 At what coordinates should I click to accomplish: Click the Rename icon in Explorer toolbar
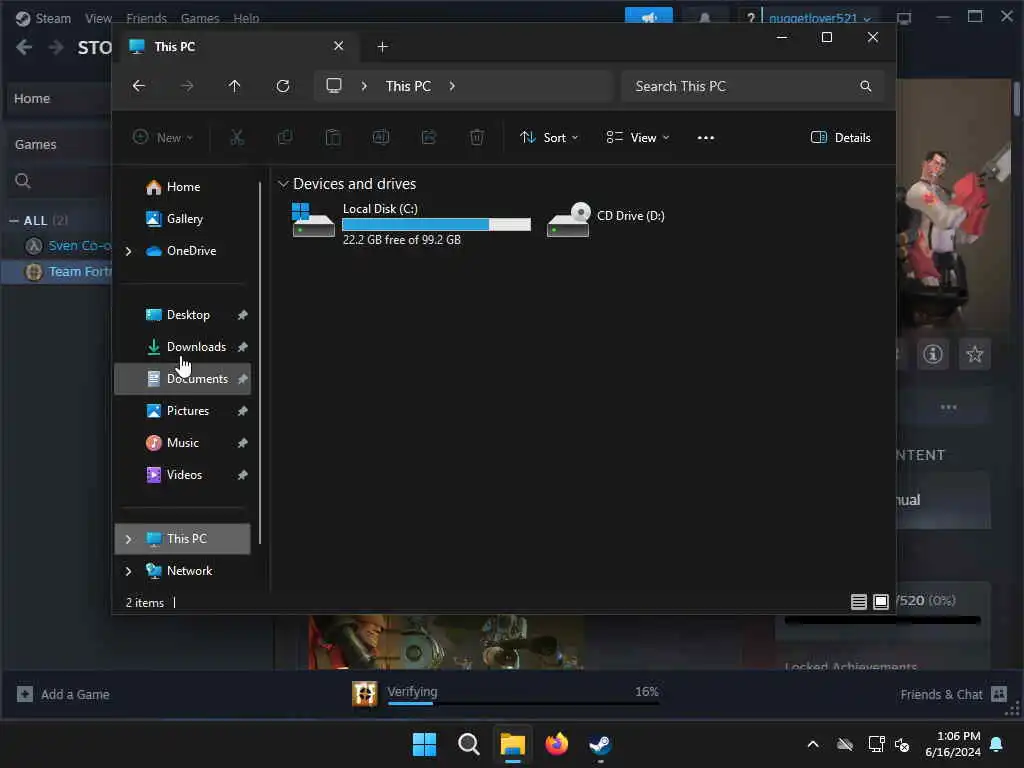381,137
